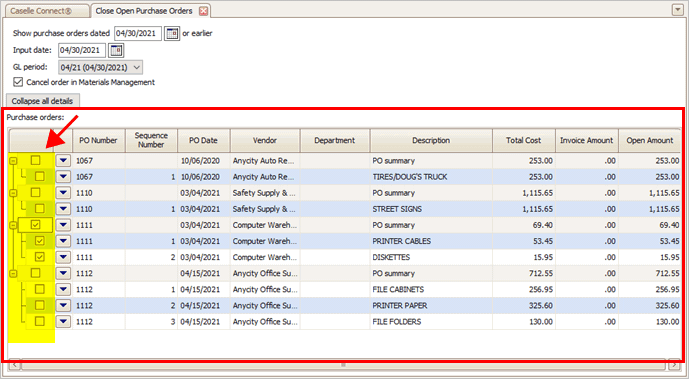
Task: Collapse the PO 1112 tree node
Action: pos(14,274)
